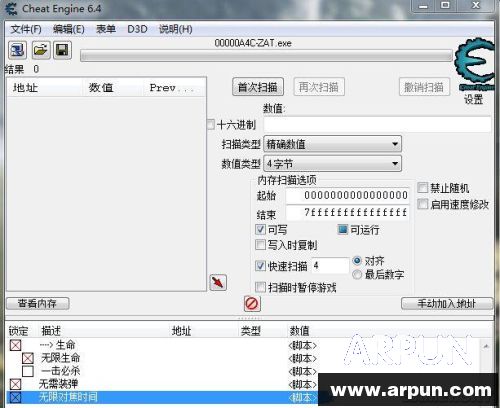This screenshot has width=500, height=408.
Task: Enable lock box for 一击必杀
Action: tap(28, 371)
